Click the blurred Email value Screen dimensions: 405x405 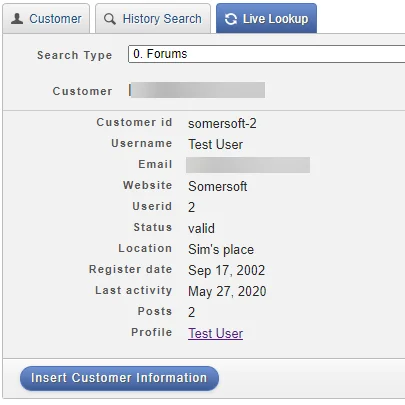coord(248,165)
